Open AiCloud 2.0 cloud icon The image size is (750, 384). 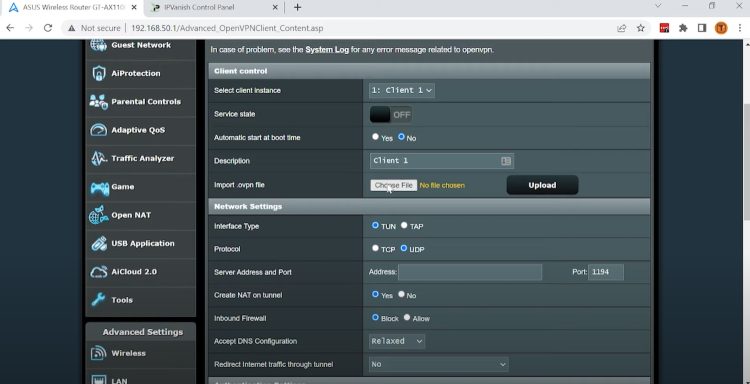(x=99, y=272)
